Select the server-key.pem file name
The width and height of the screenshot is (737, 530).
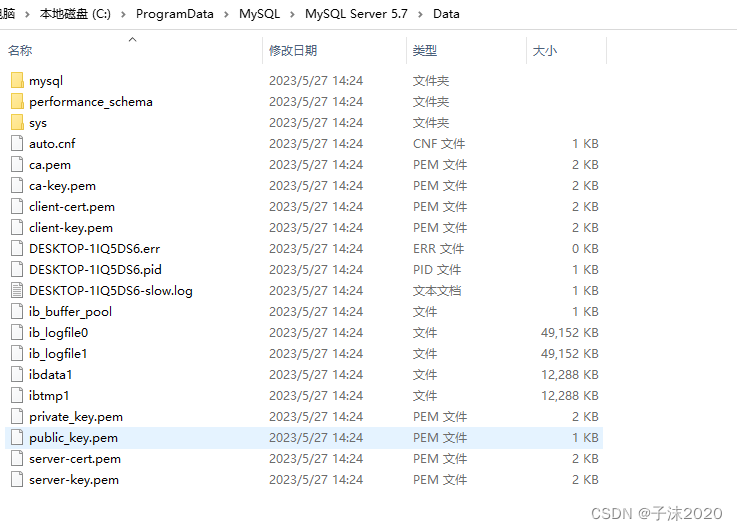click(74, 480)
